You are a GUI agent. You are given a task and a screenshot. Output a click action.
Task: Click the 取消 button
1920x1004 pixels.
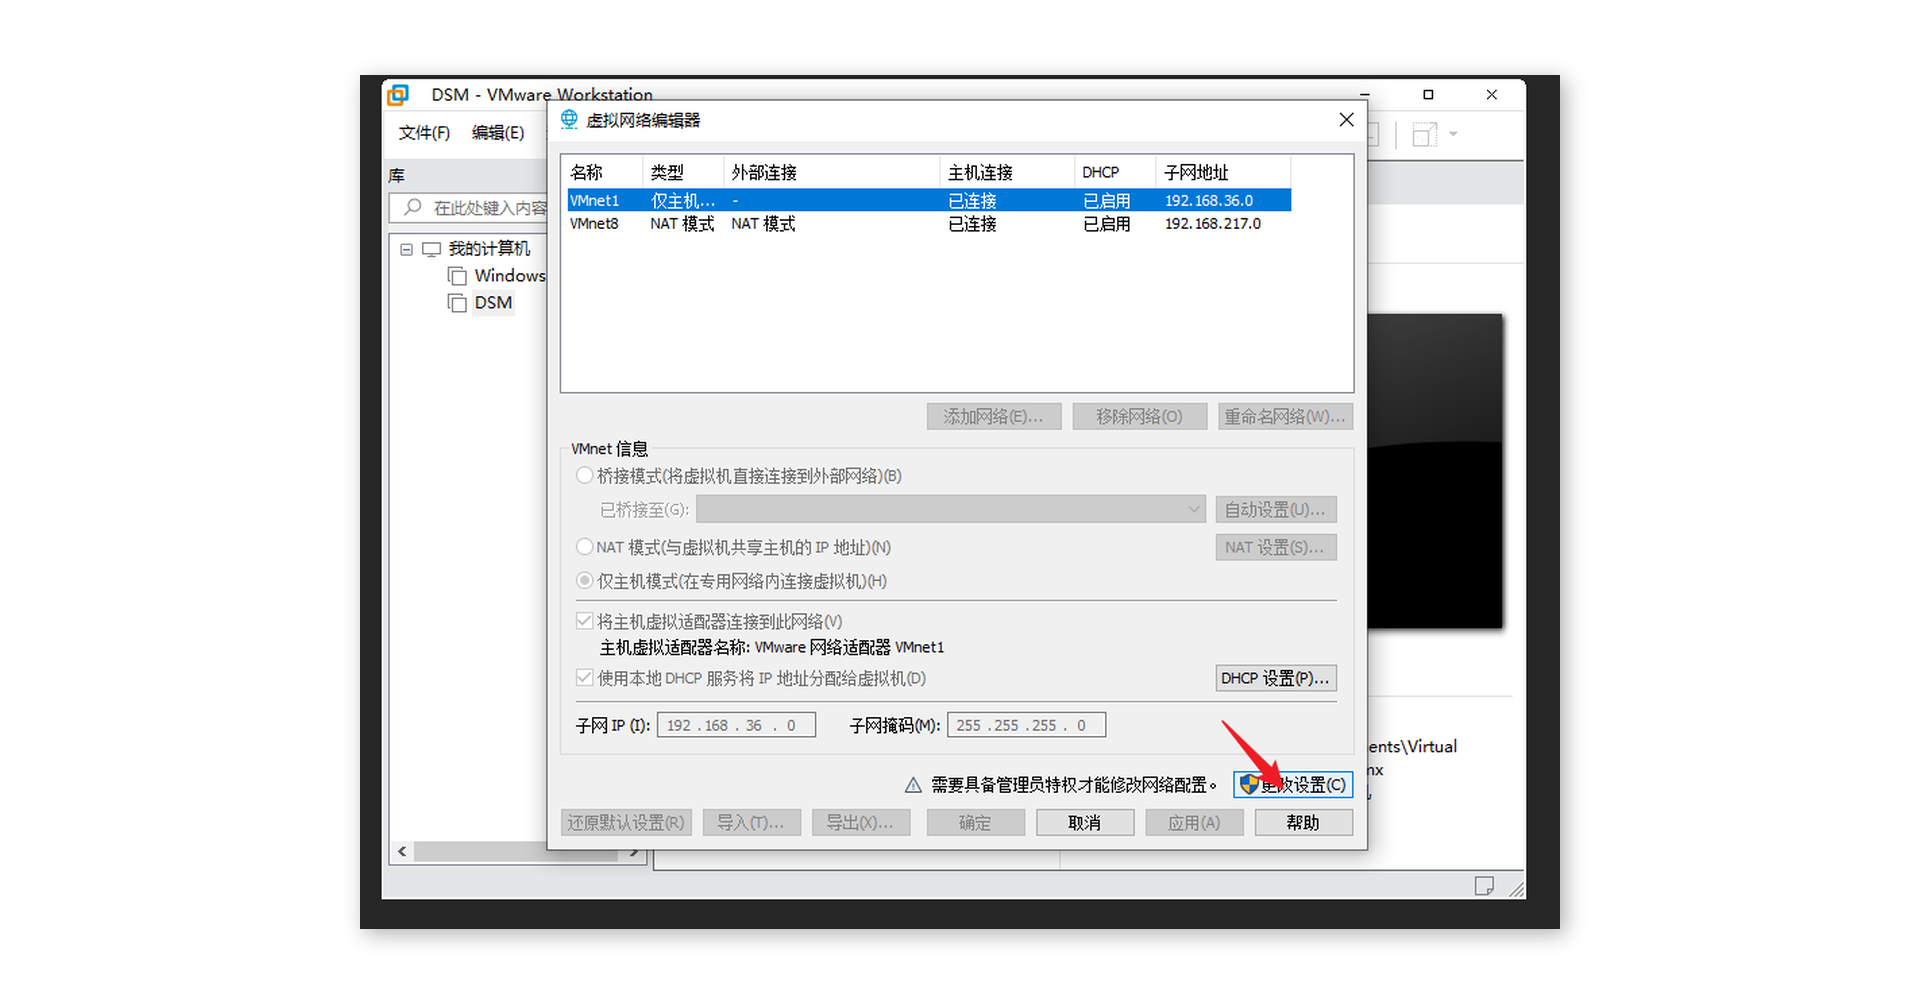tap(1084, 823)
